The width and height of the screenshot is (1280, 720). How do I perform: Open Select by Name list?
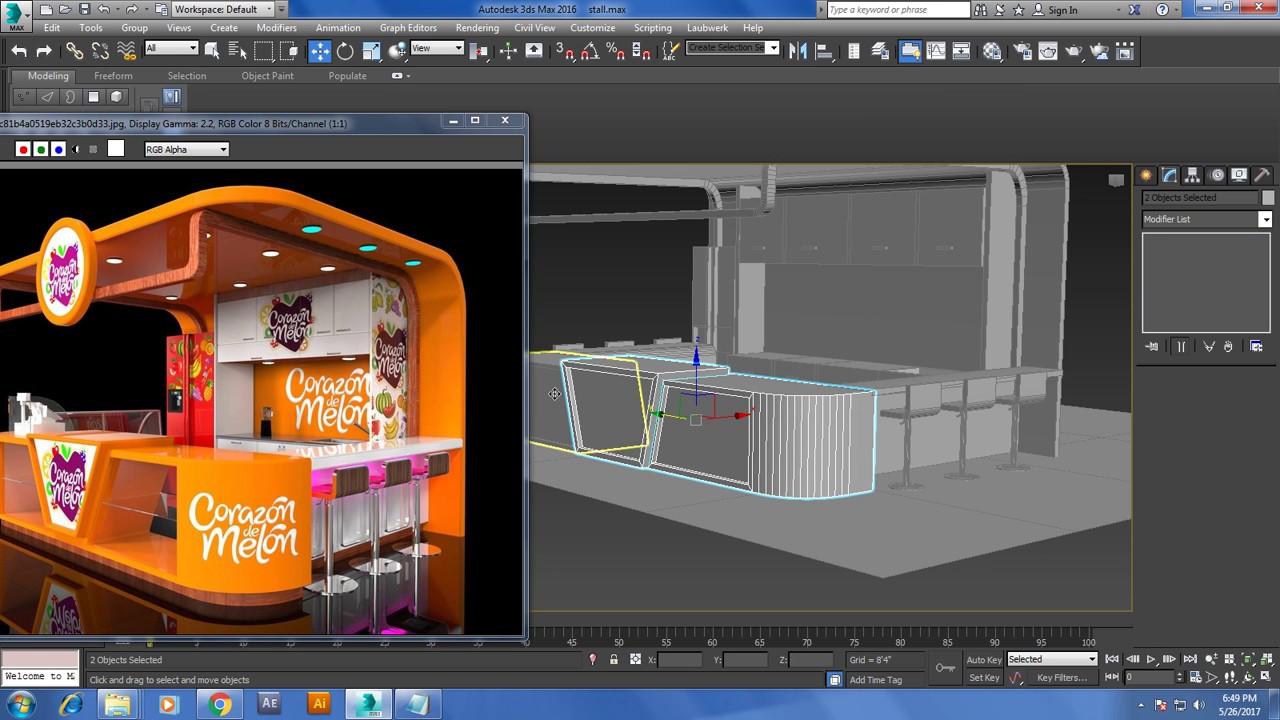click(237, 50)
